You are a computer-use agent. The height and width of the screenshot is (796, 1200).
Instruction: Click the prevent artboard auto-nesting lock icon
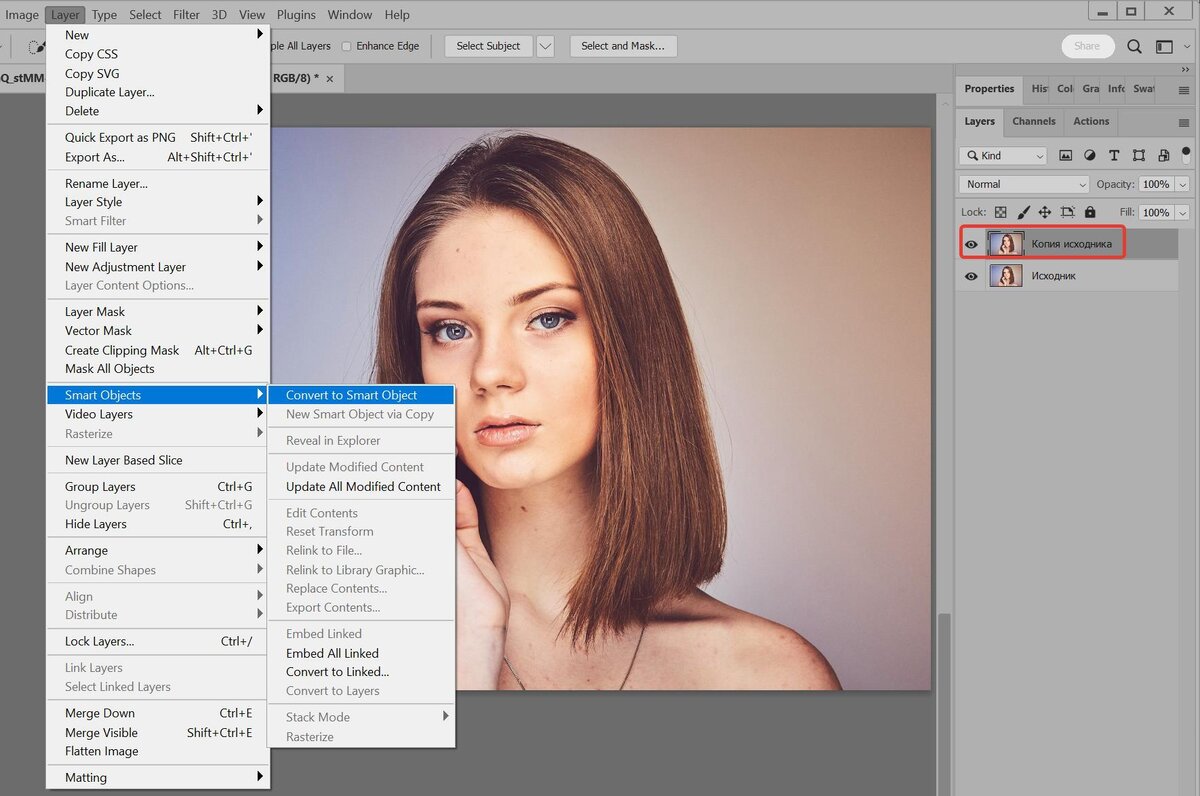point(1067,212)
